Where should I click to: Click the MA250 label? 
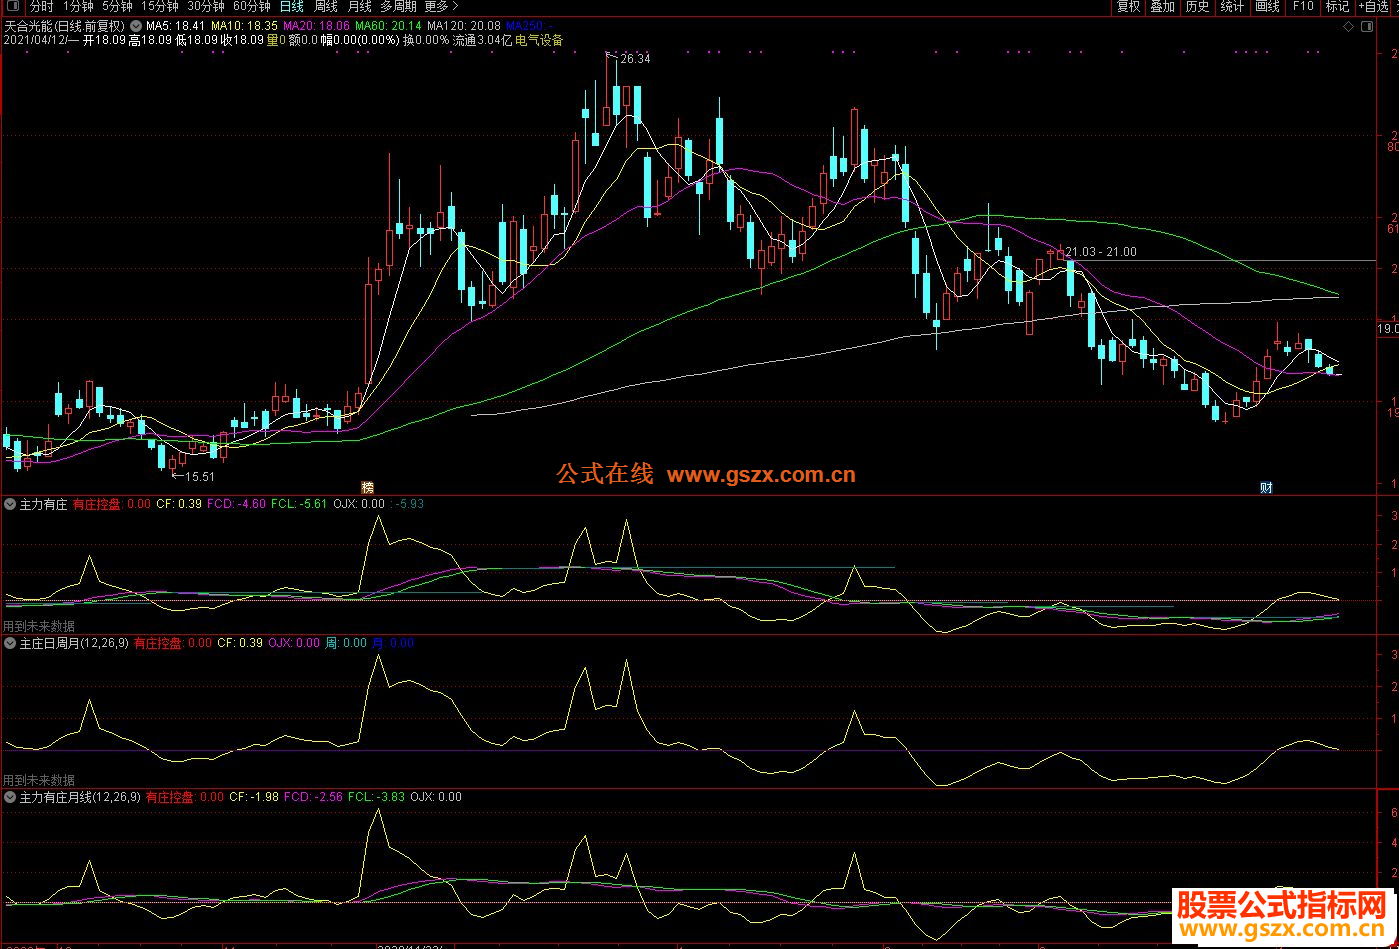(529, 25)
